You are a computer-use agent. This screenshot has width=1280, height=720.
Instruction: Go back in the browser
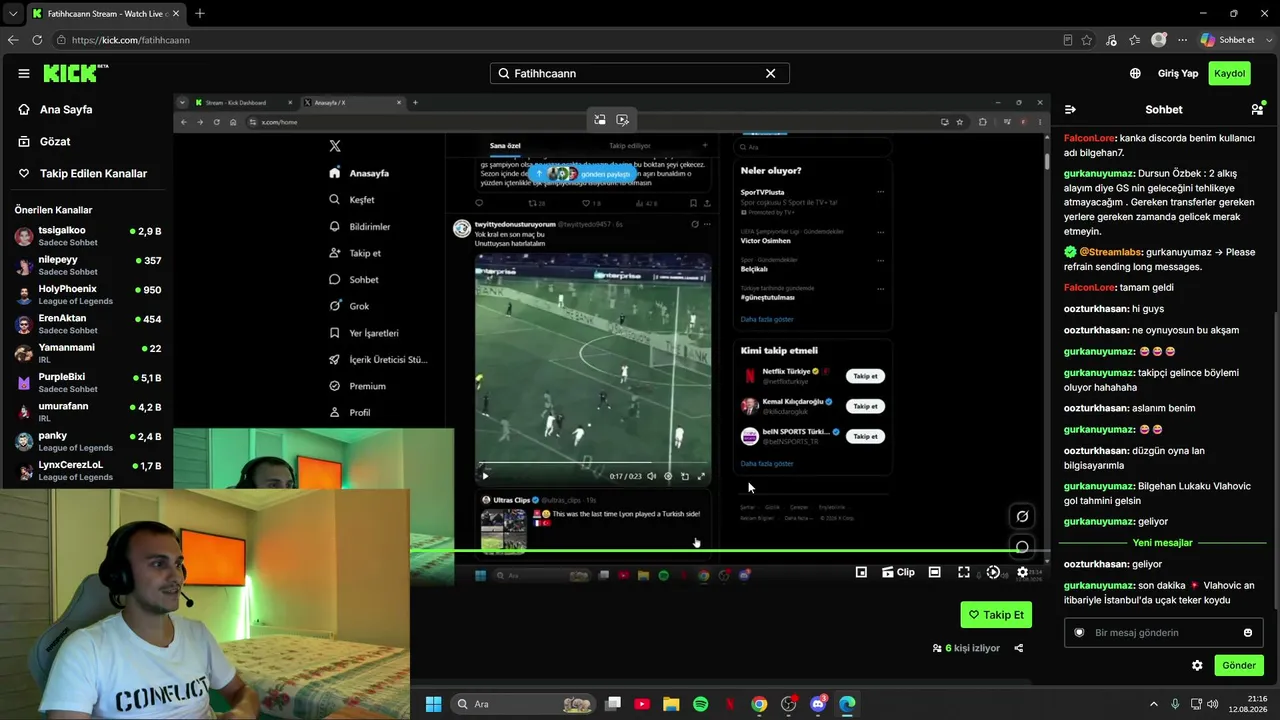pyautogui.click(x=13, y=40)
